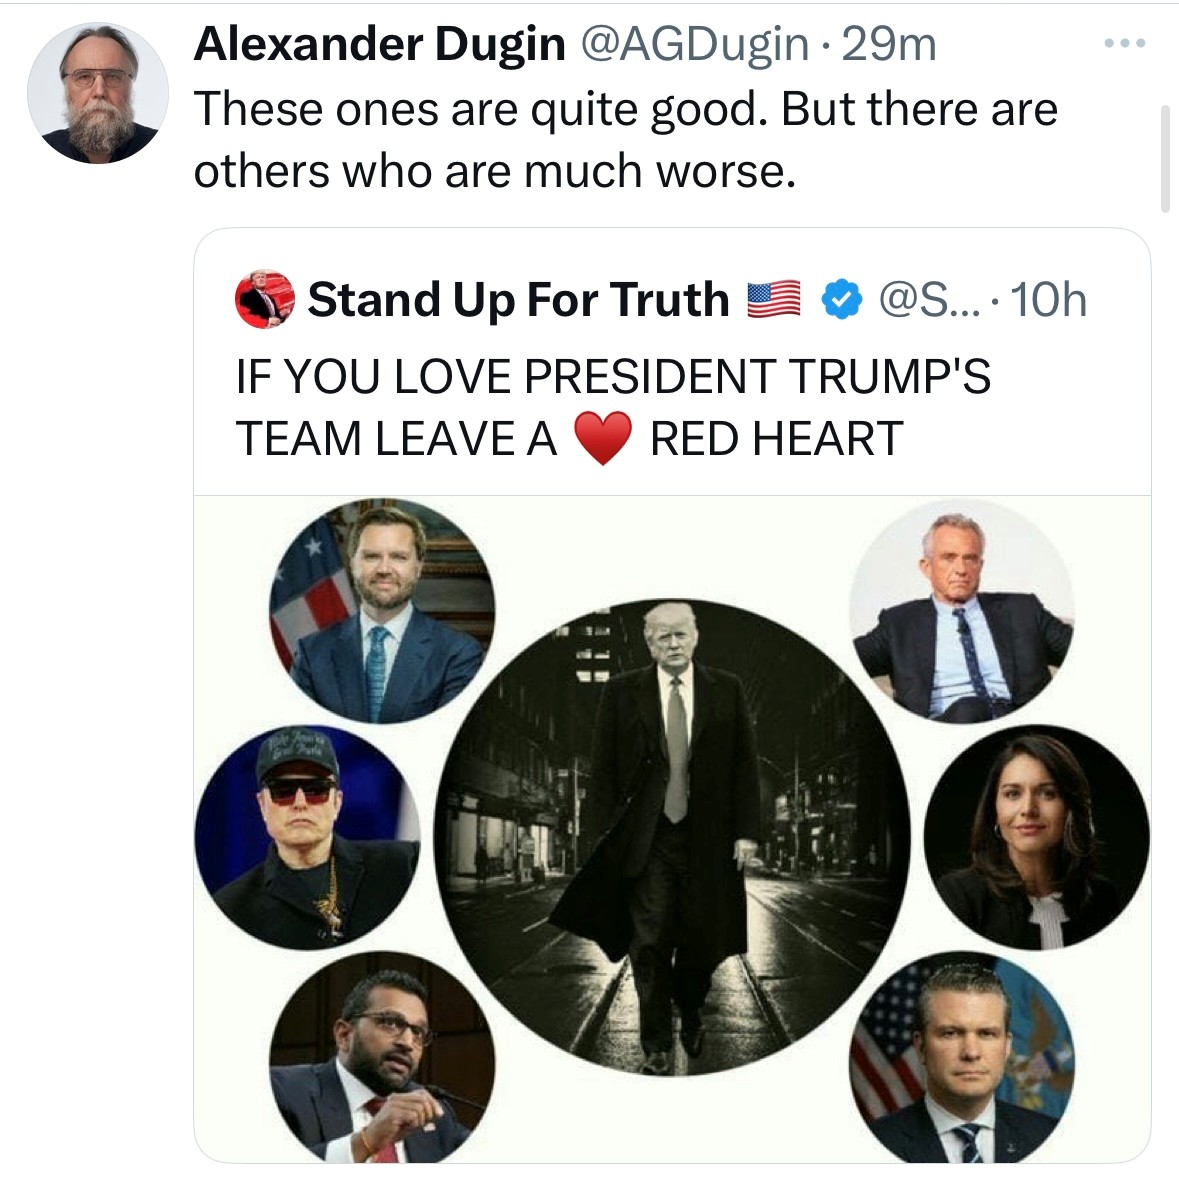Click the truncated @S... handle
1179x1177 pixels.
(928, 299)
